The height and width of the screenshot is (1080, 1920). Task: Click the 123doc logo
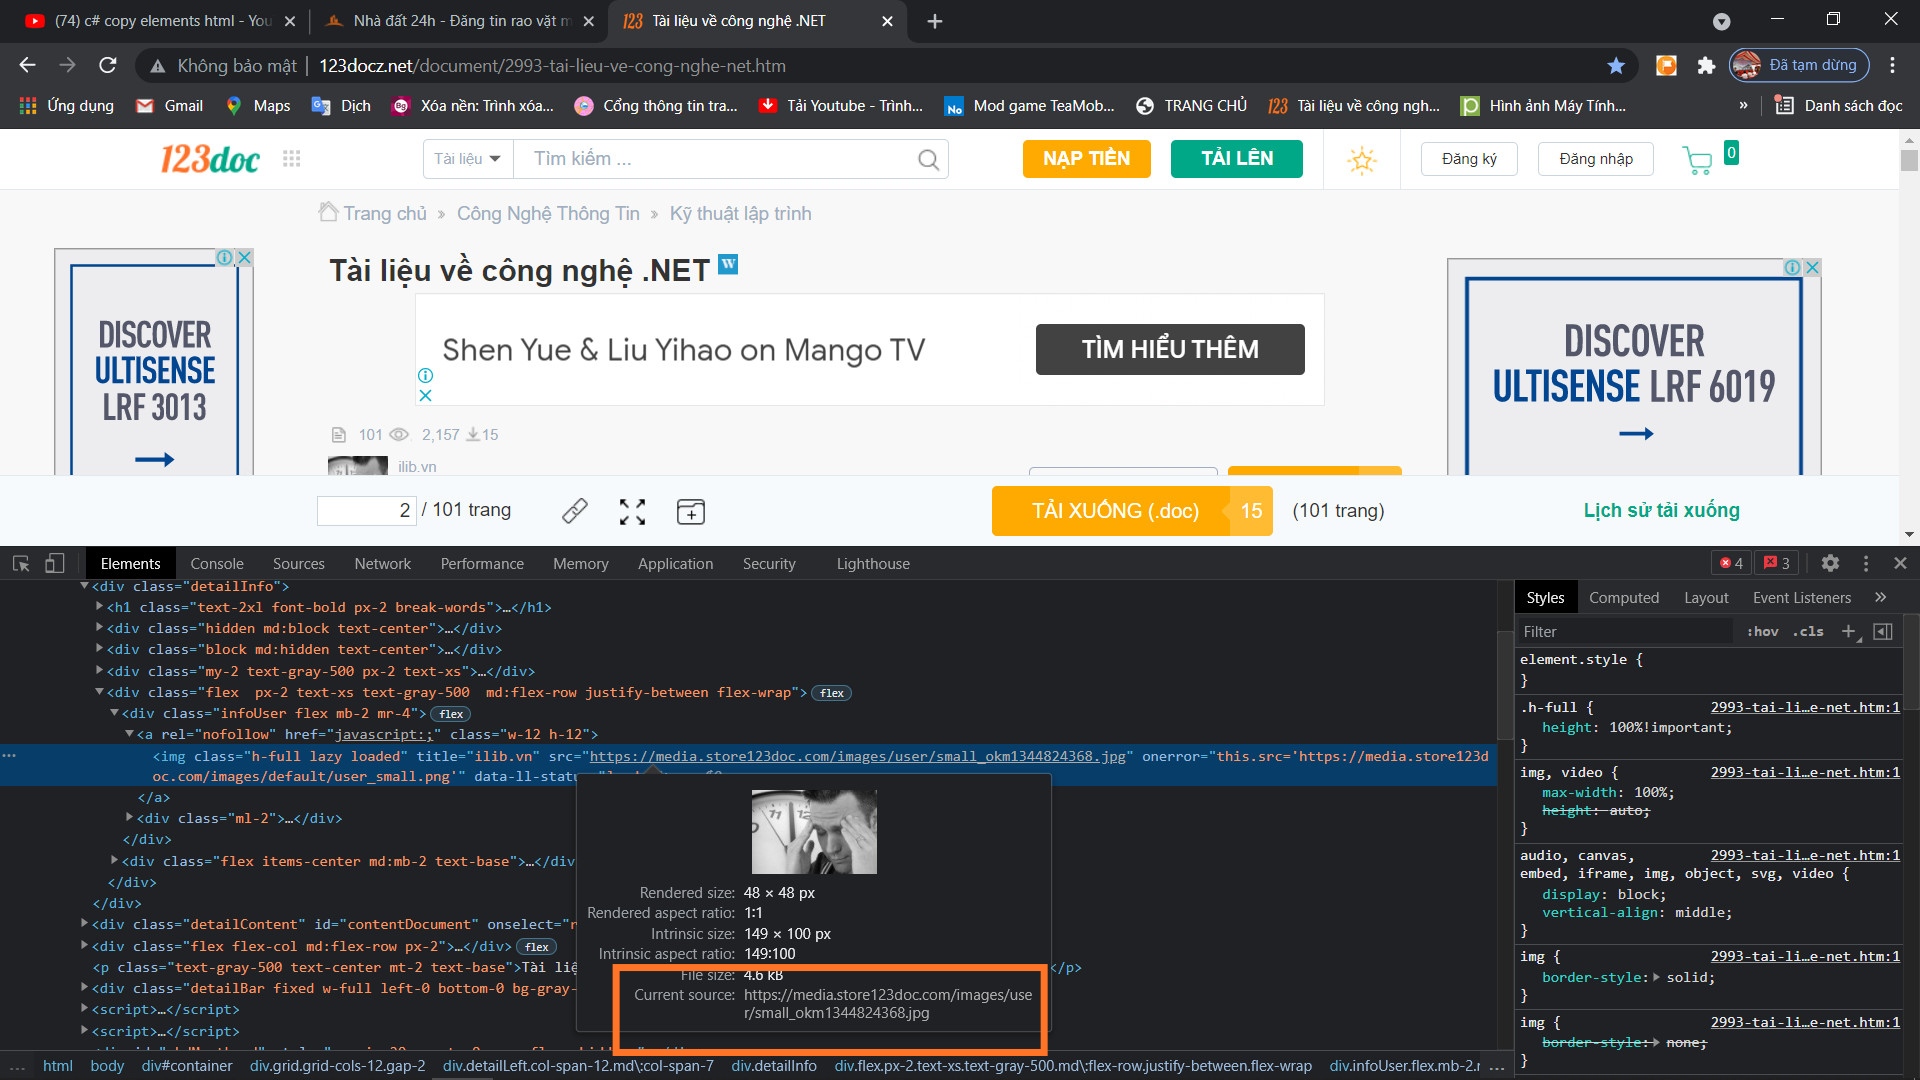pyautogui.click(x=210, y=158)
